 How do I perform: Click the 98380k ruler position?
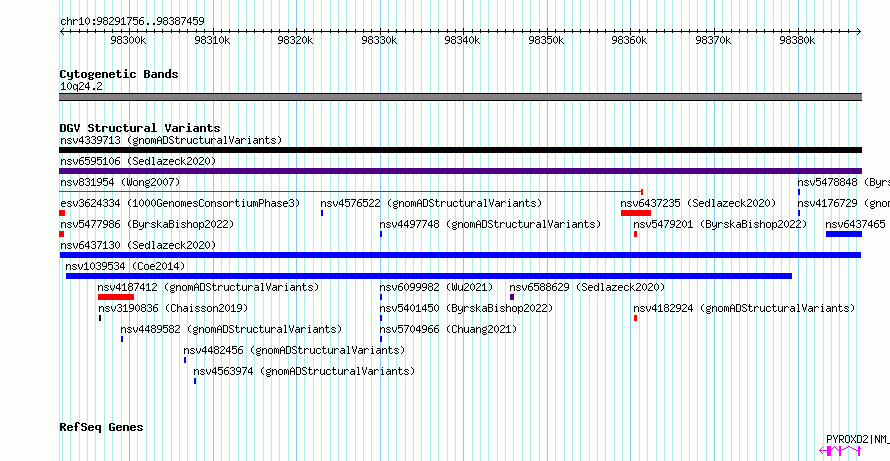[797, 40]
